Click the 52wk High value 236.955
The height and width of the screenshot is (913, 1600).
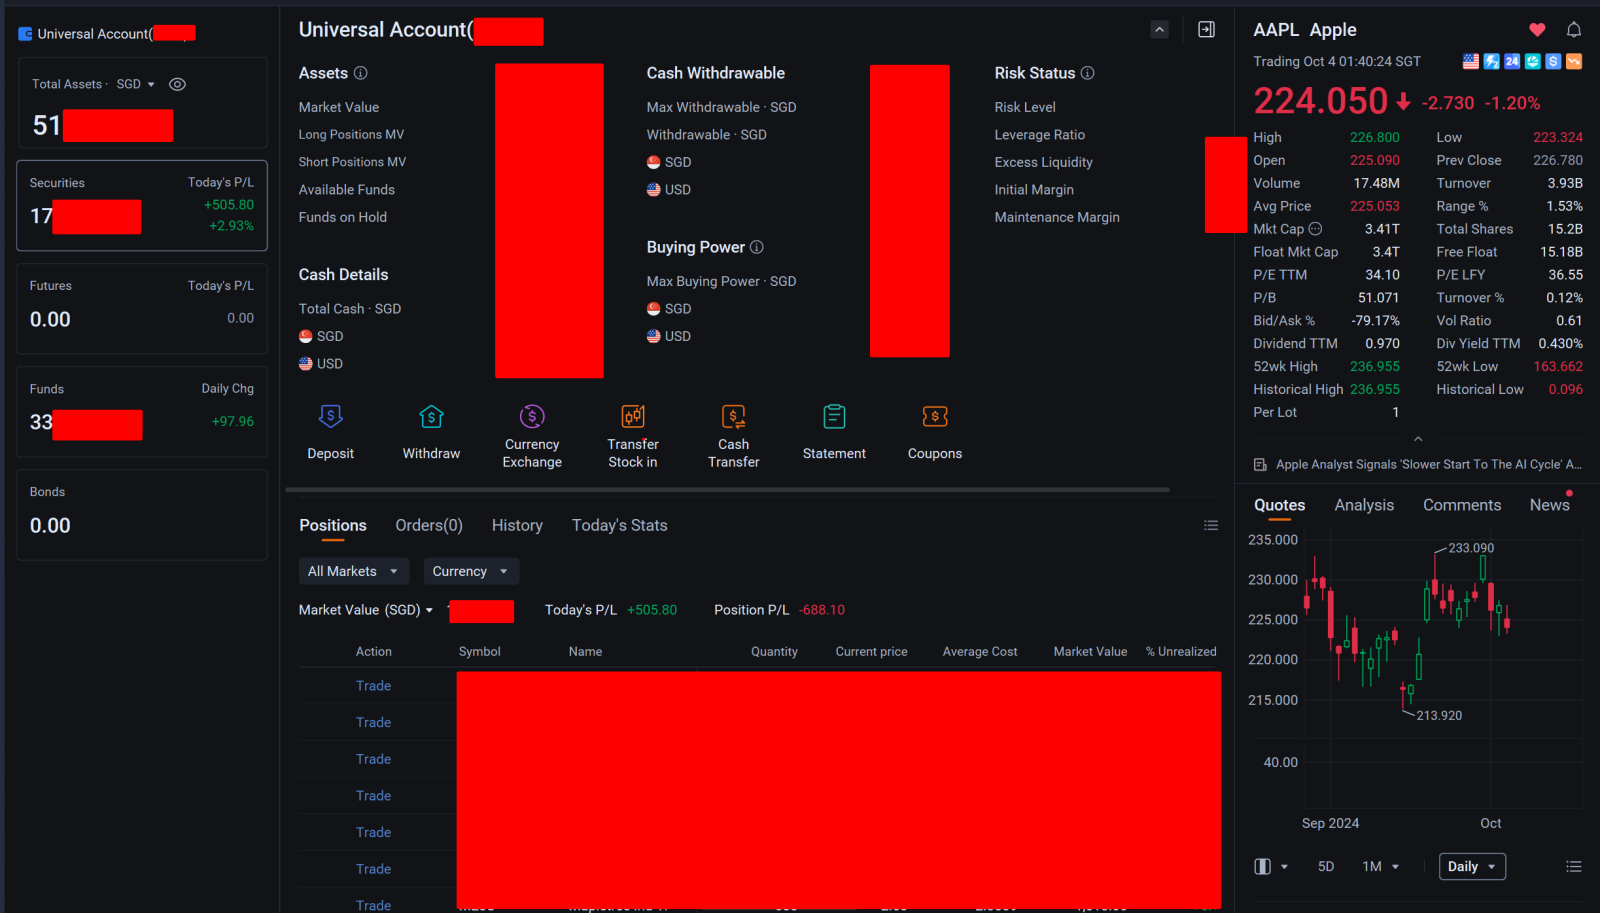(1375, 367)
